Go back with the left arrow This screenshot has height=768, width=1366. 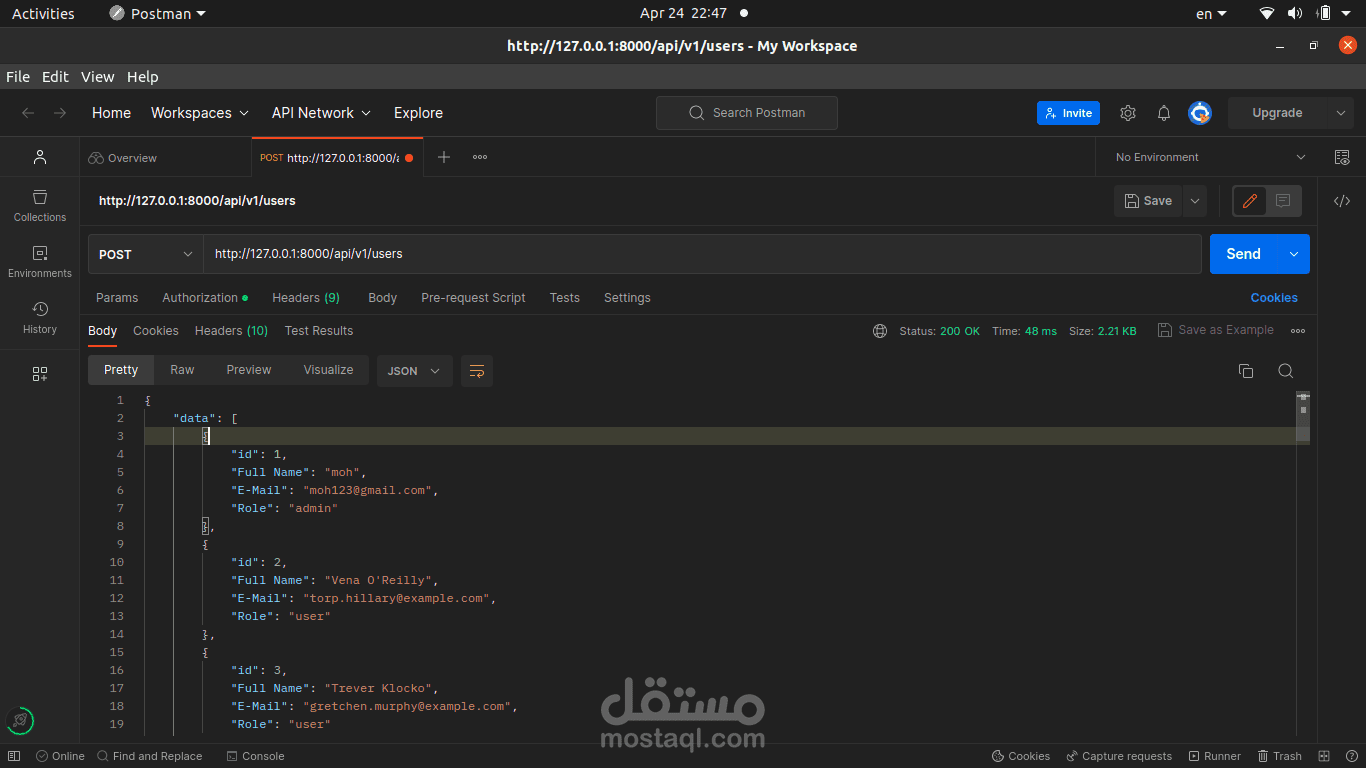(x=28, y=113)
